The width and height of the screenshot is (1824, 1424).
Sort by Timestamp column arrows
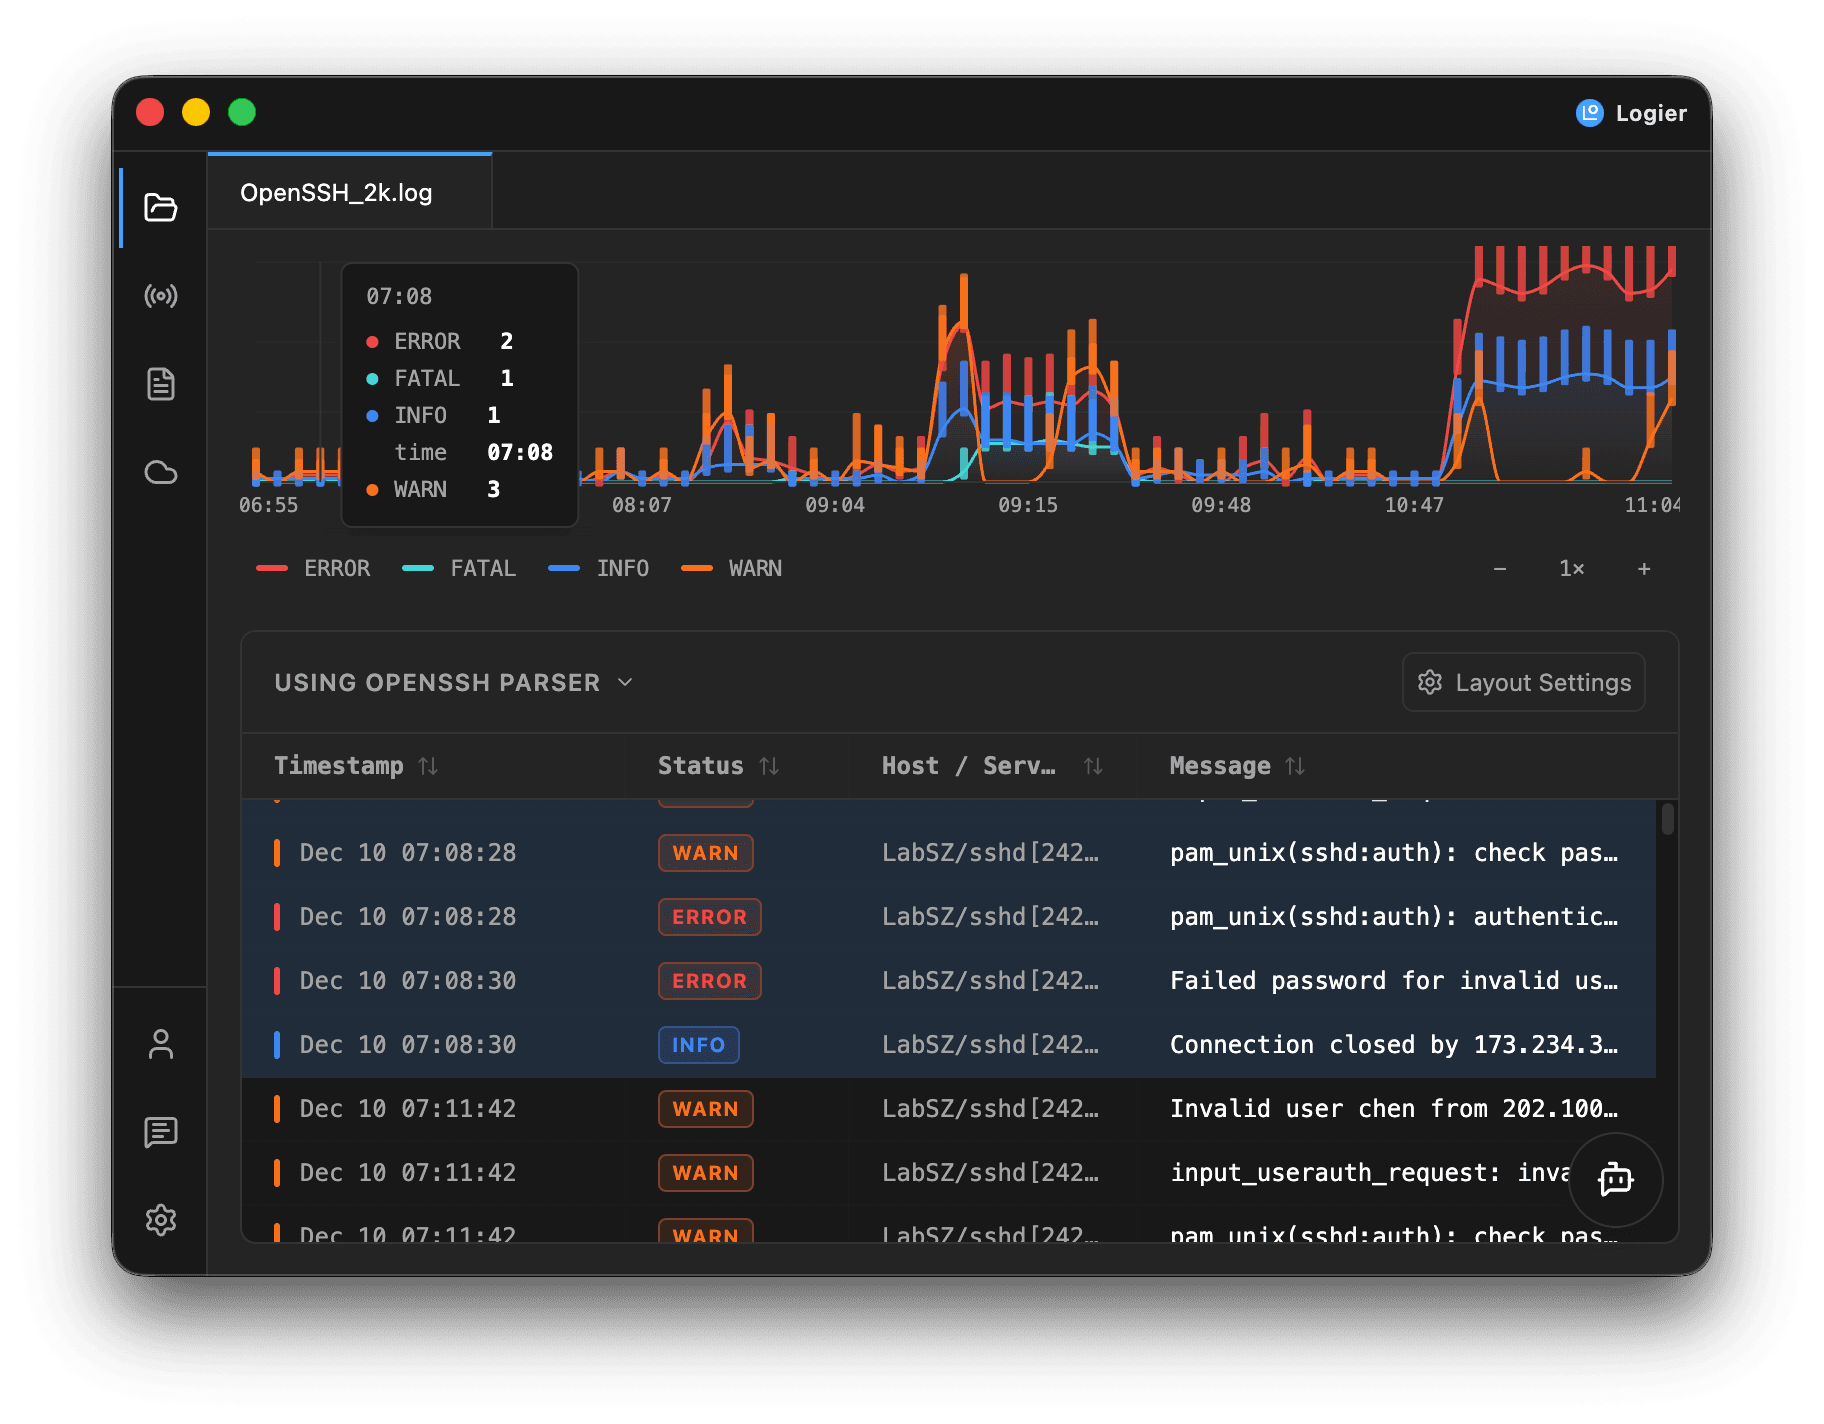point(428,766)
